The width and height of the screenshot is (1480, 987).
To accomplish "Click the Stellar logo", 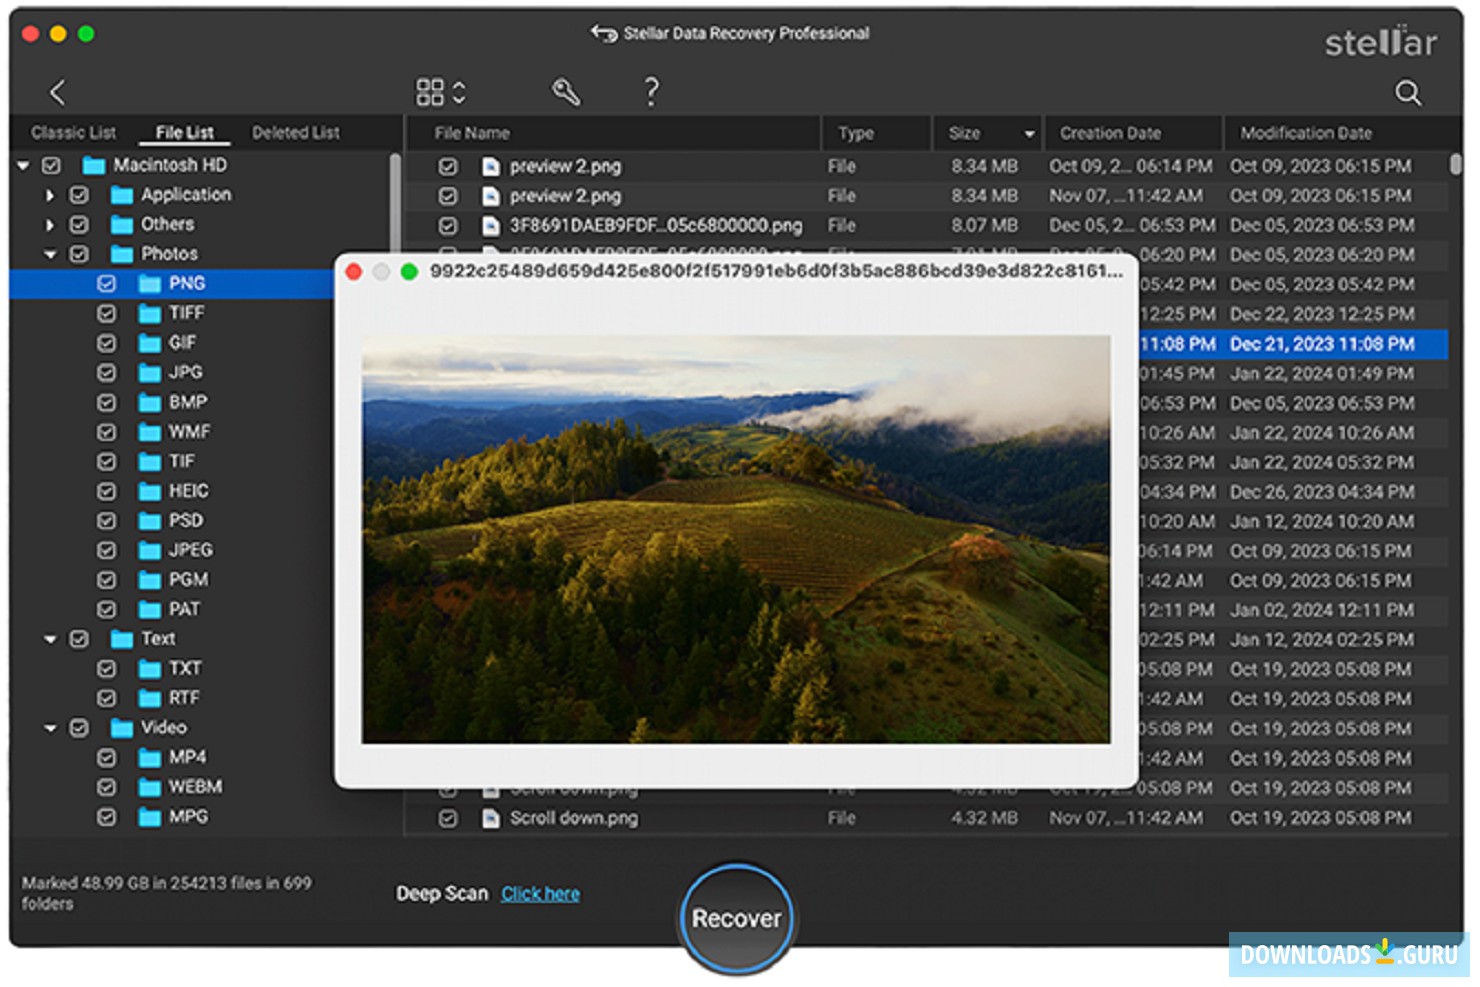I will tap(1380, 44).
